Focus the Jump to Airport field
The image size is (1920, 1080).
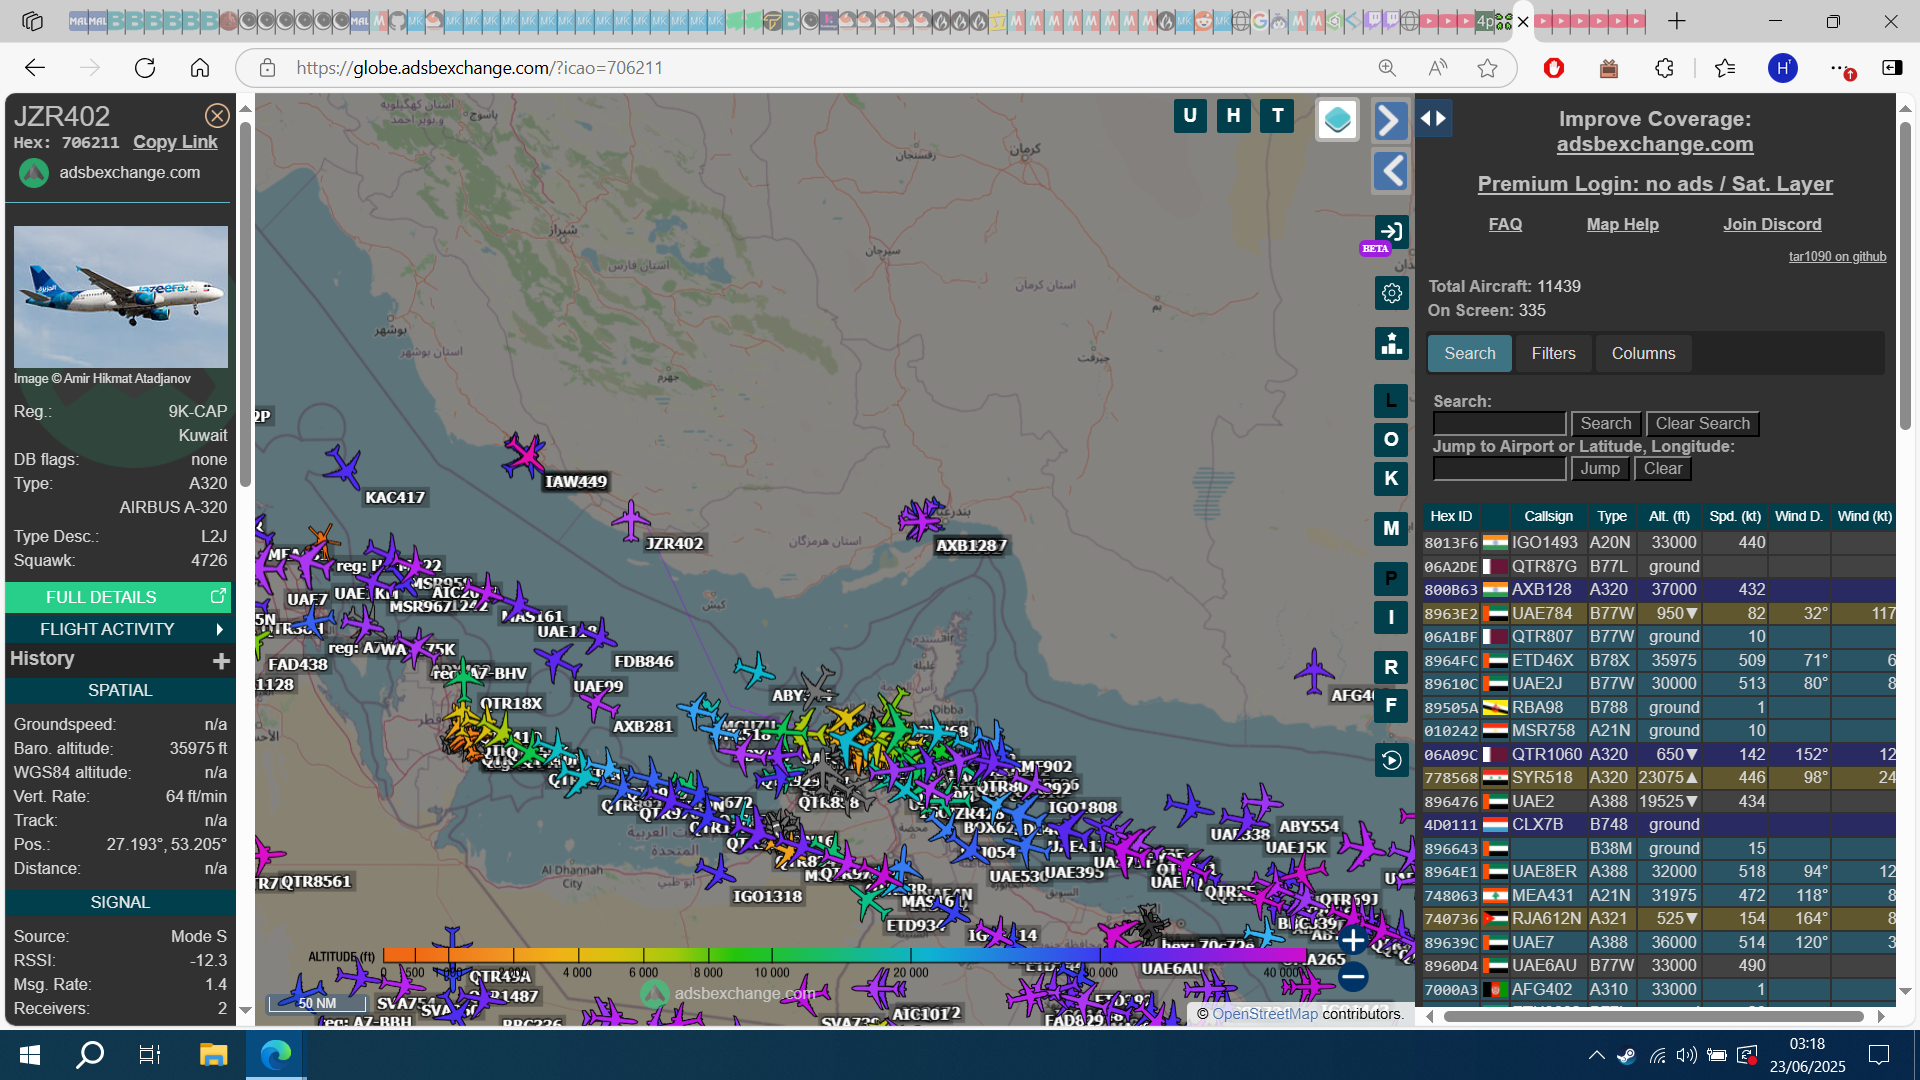coord(1499,469)
